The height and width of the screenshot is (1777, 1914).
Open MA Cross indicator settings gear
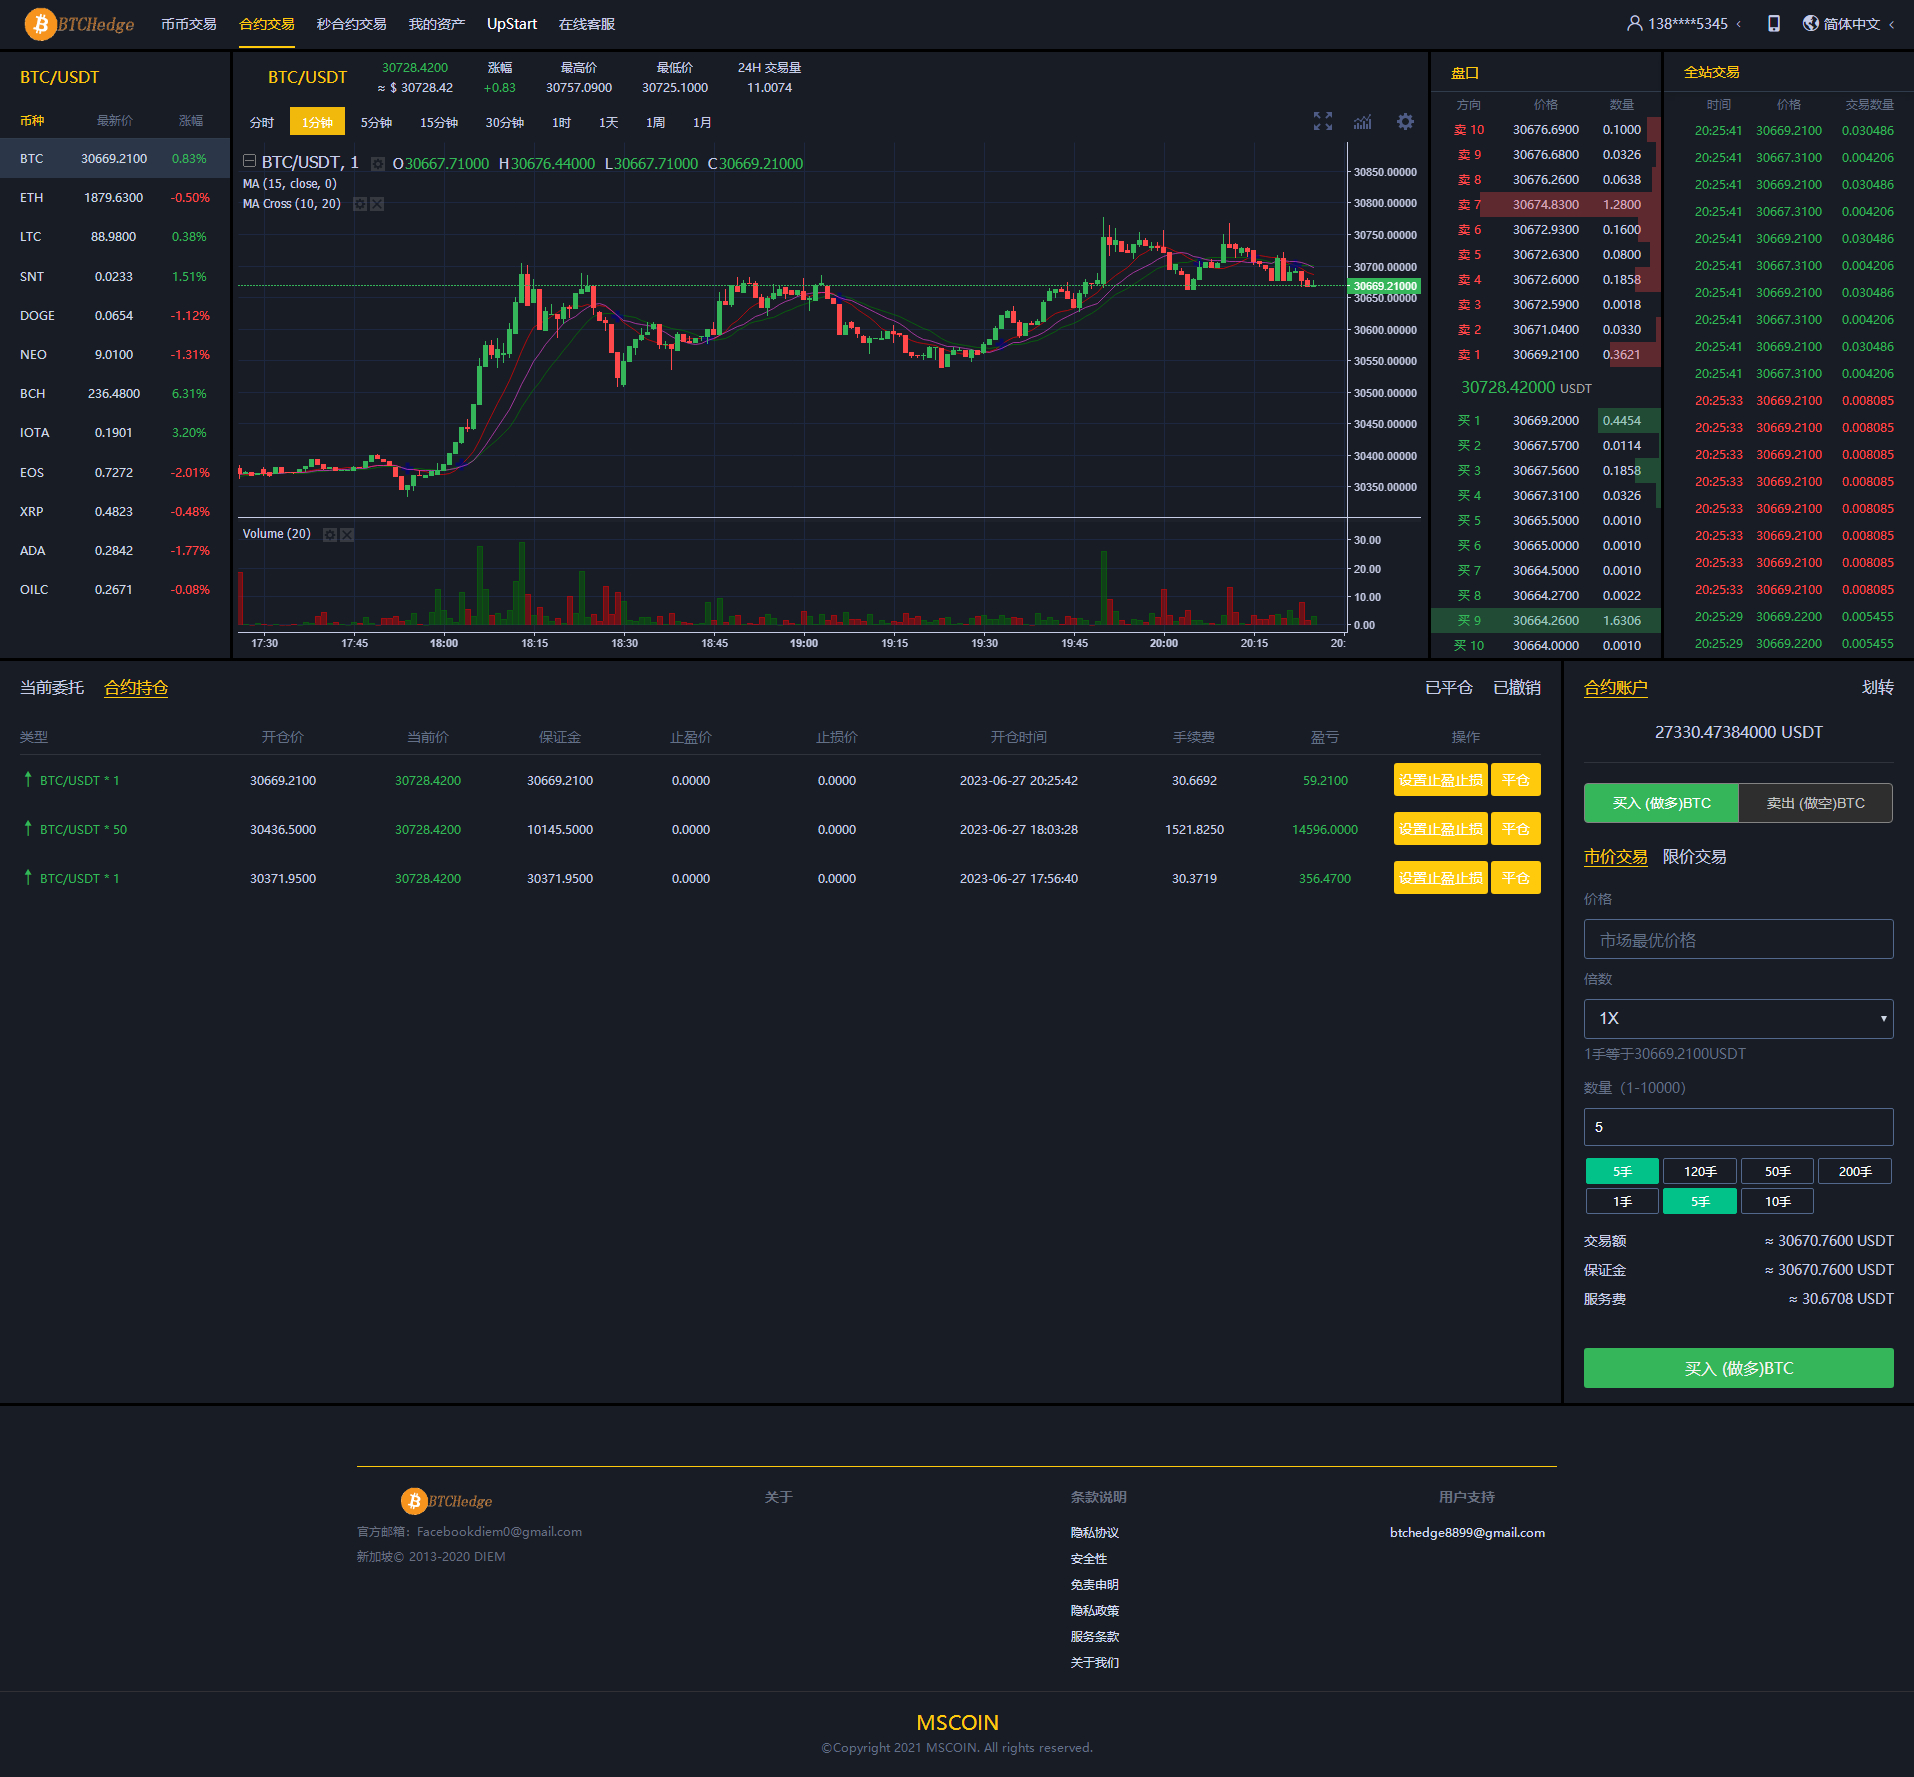(x=360, y=204)
